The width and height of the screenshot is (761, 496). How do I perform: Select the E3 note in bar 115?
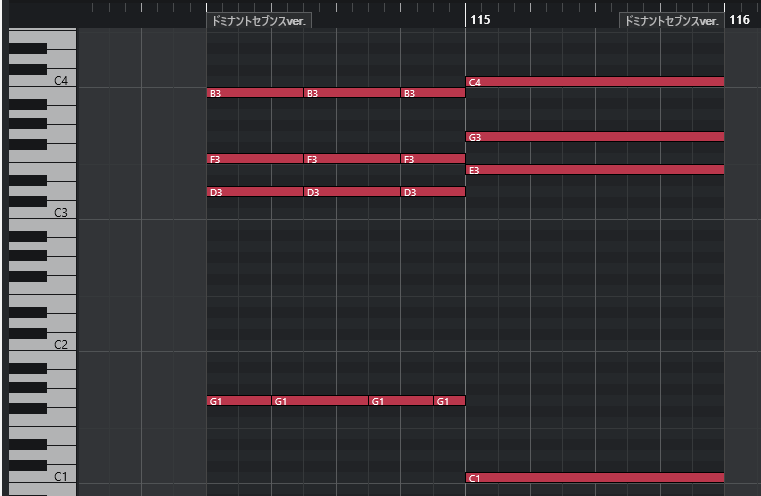click(595, 170)
